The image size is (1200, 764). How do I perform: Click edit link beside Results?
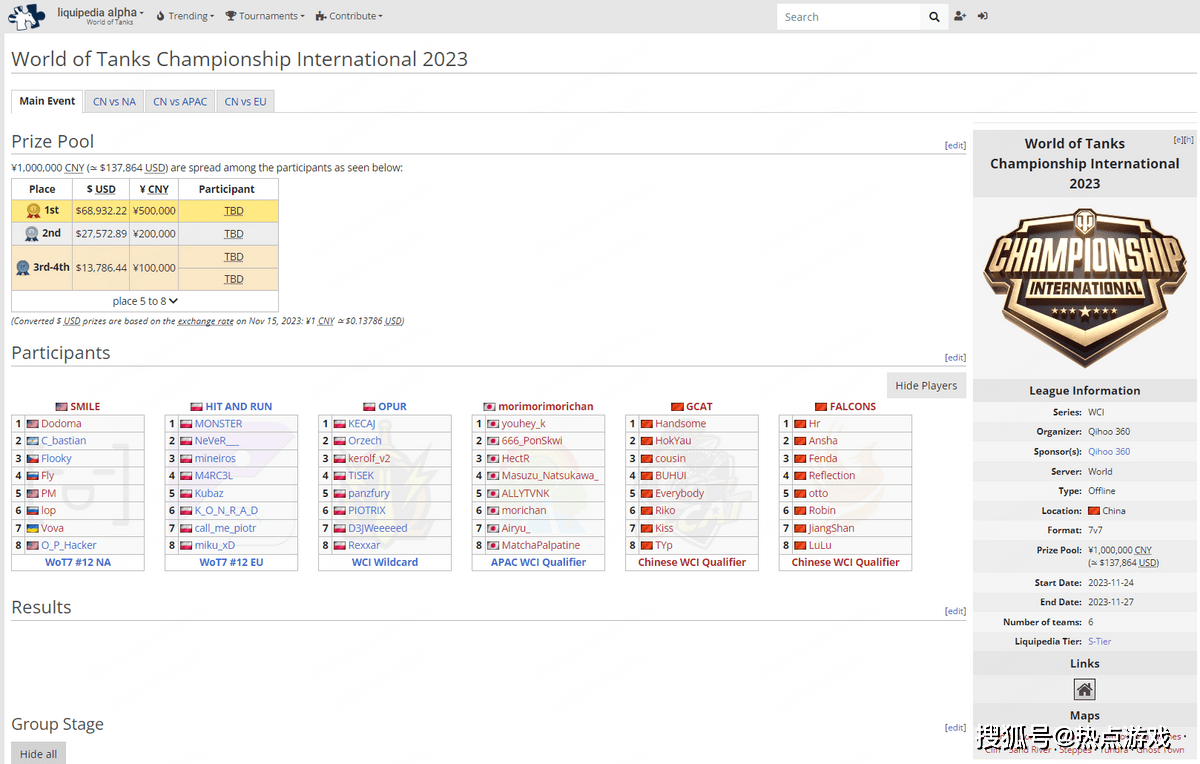point(956,611)
